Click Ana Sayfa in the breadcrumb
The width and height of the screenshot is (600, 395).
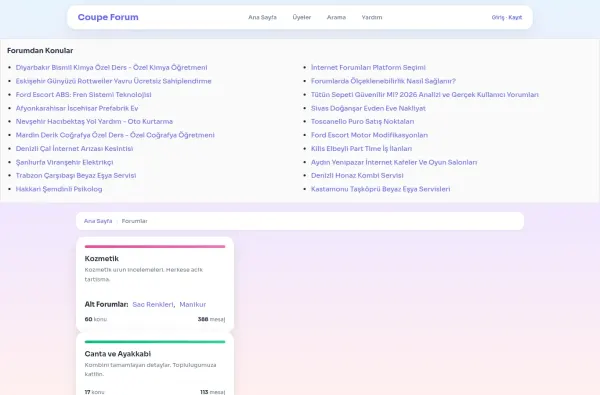[98, 221]
